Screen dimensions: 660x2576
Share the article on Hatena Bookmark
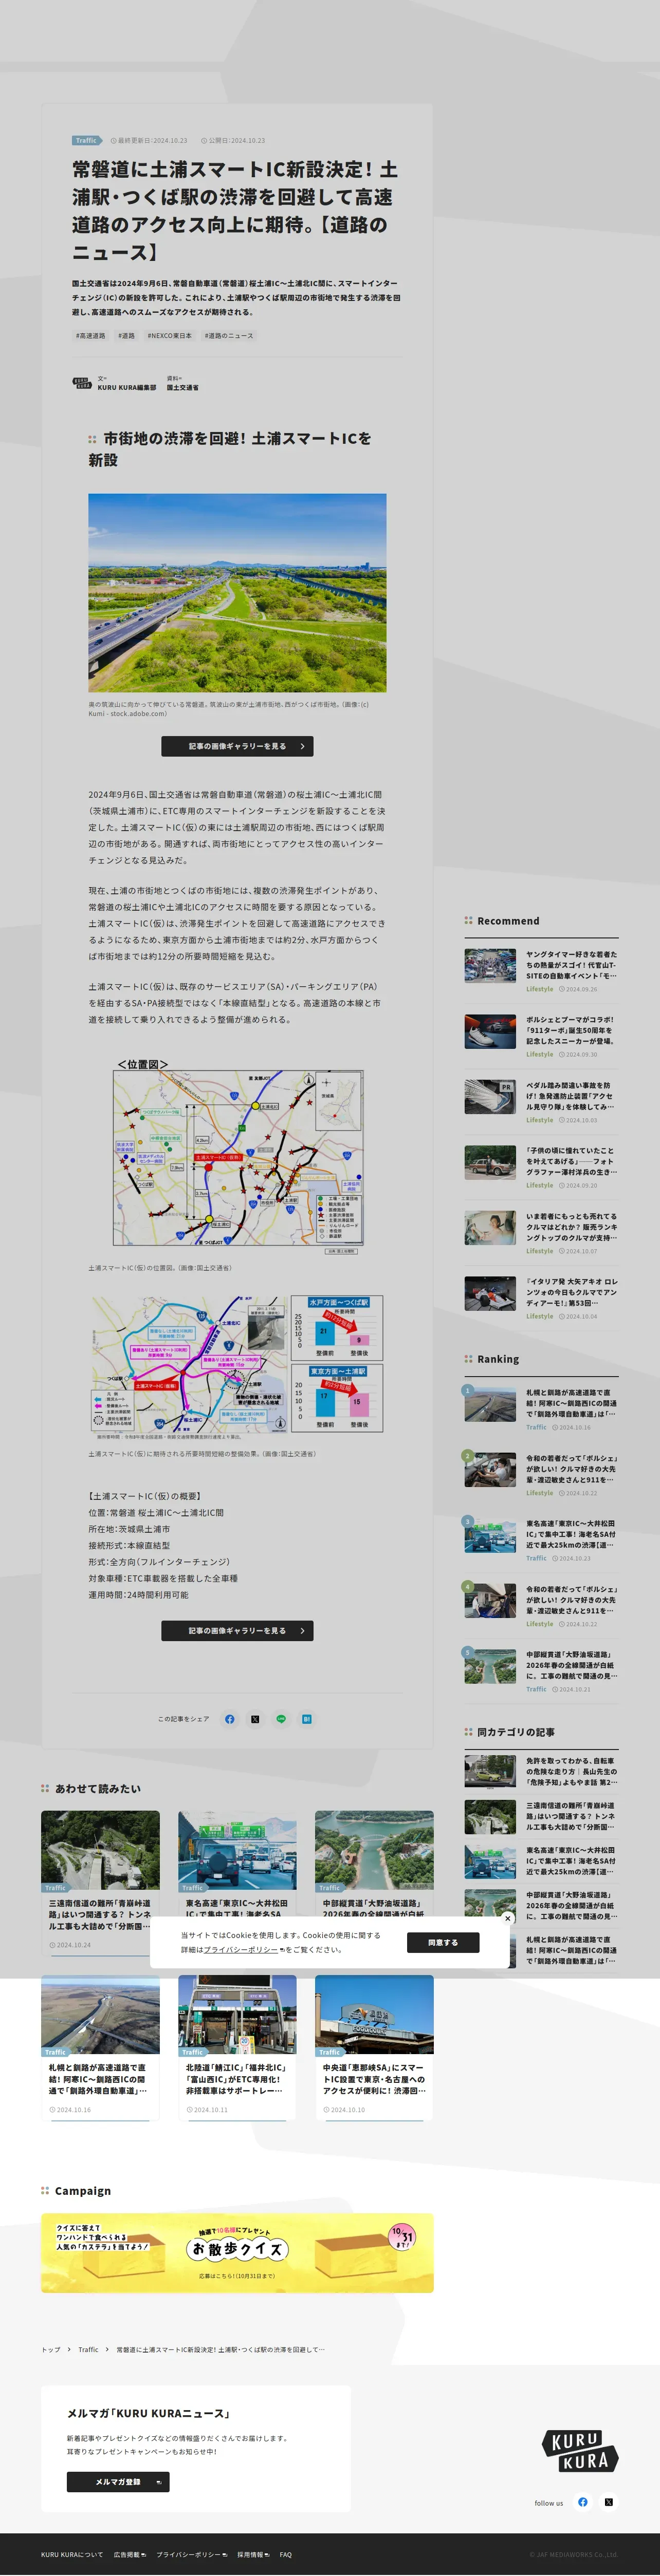coord(307,1719)
